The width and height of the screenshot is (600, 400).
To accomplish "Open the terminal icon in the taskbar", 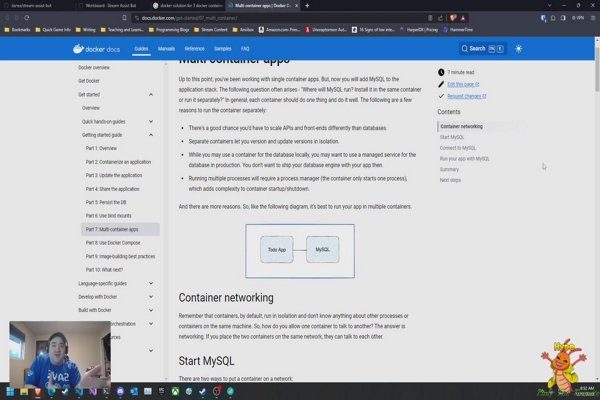I will click(106, 391).
